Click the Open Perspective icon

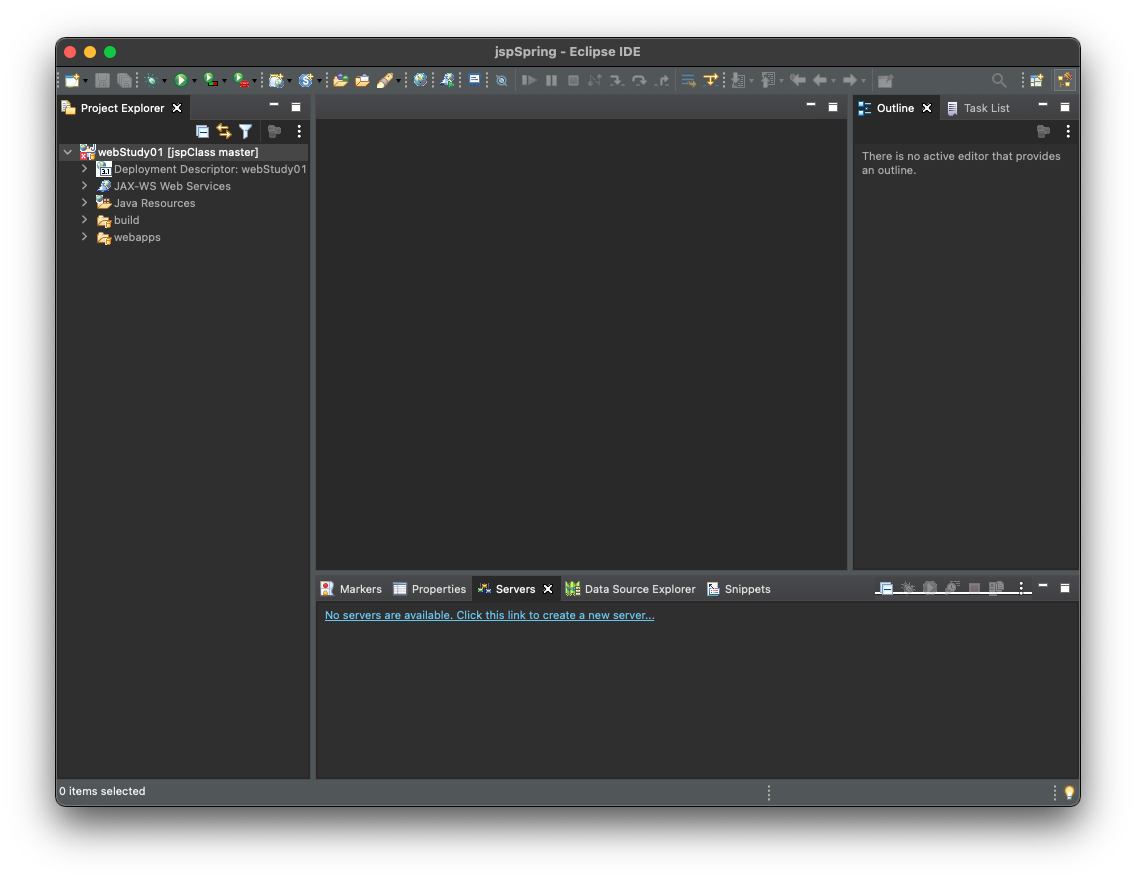tap(1037, 80)
